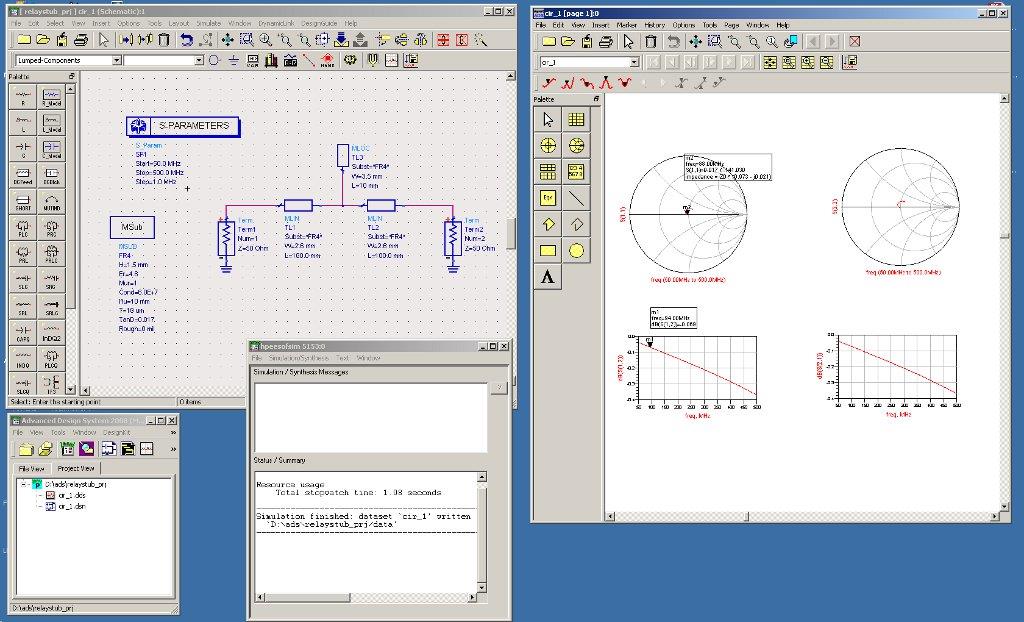Click the Tune parameters fork icon
The height and width of the screenshot is (622, 1024).
(372, 60)
